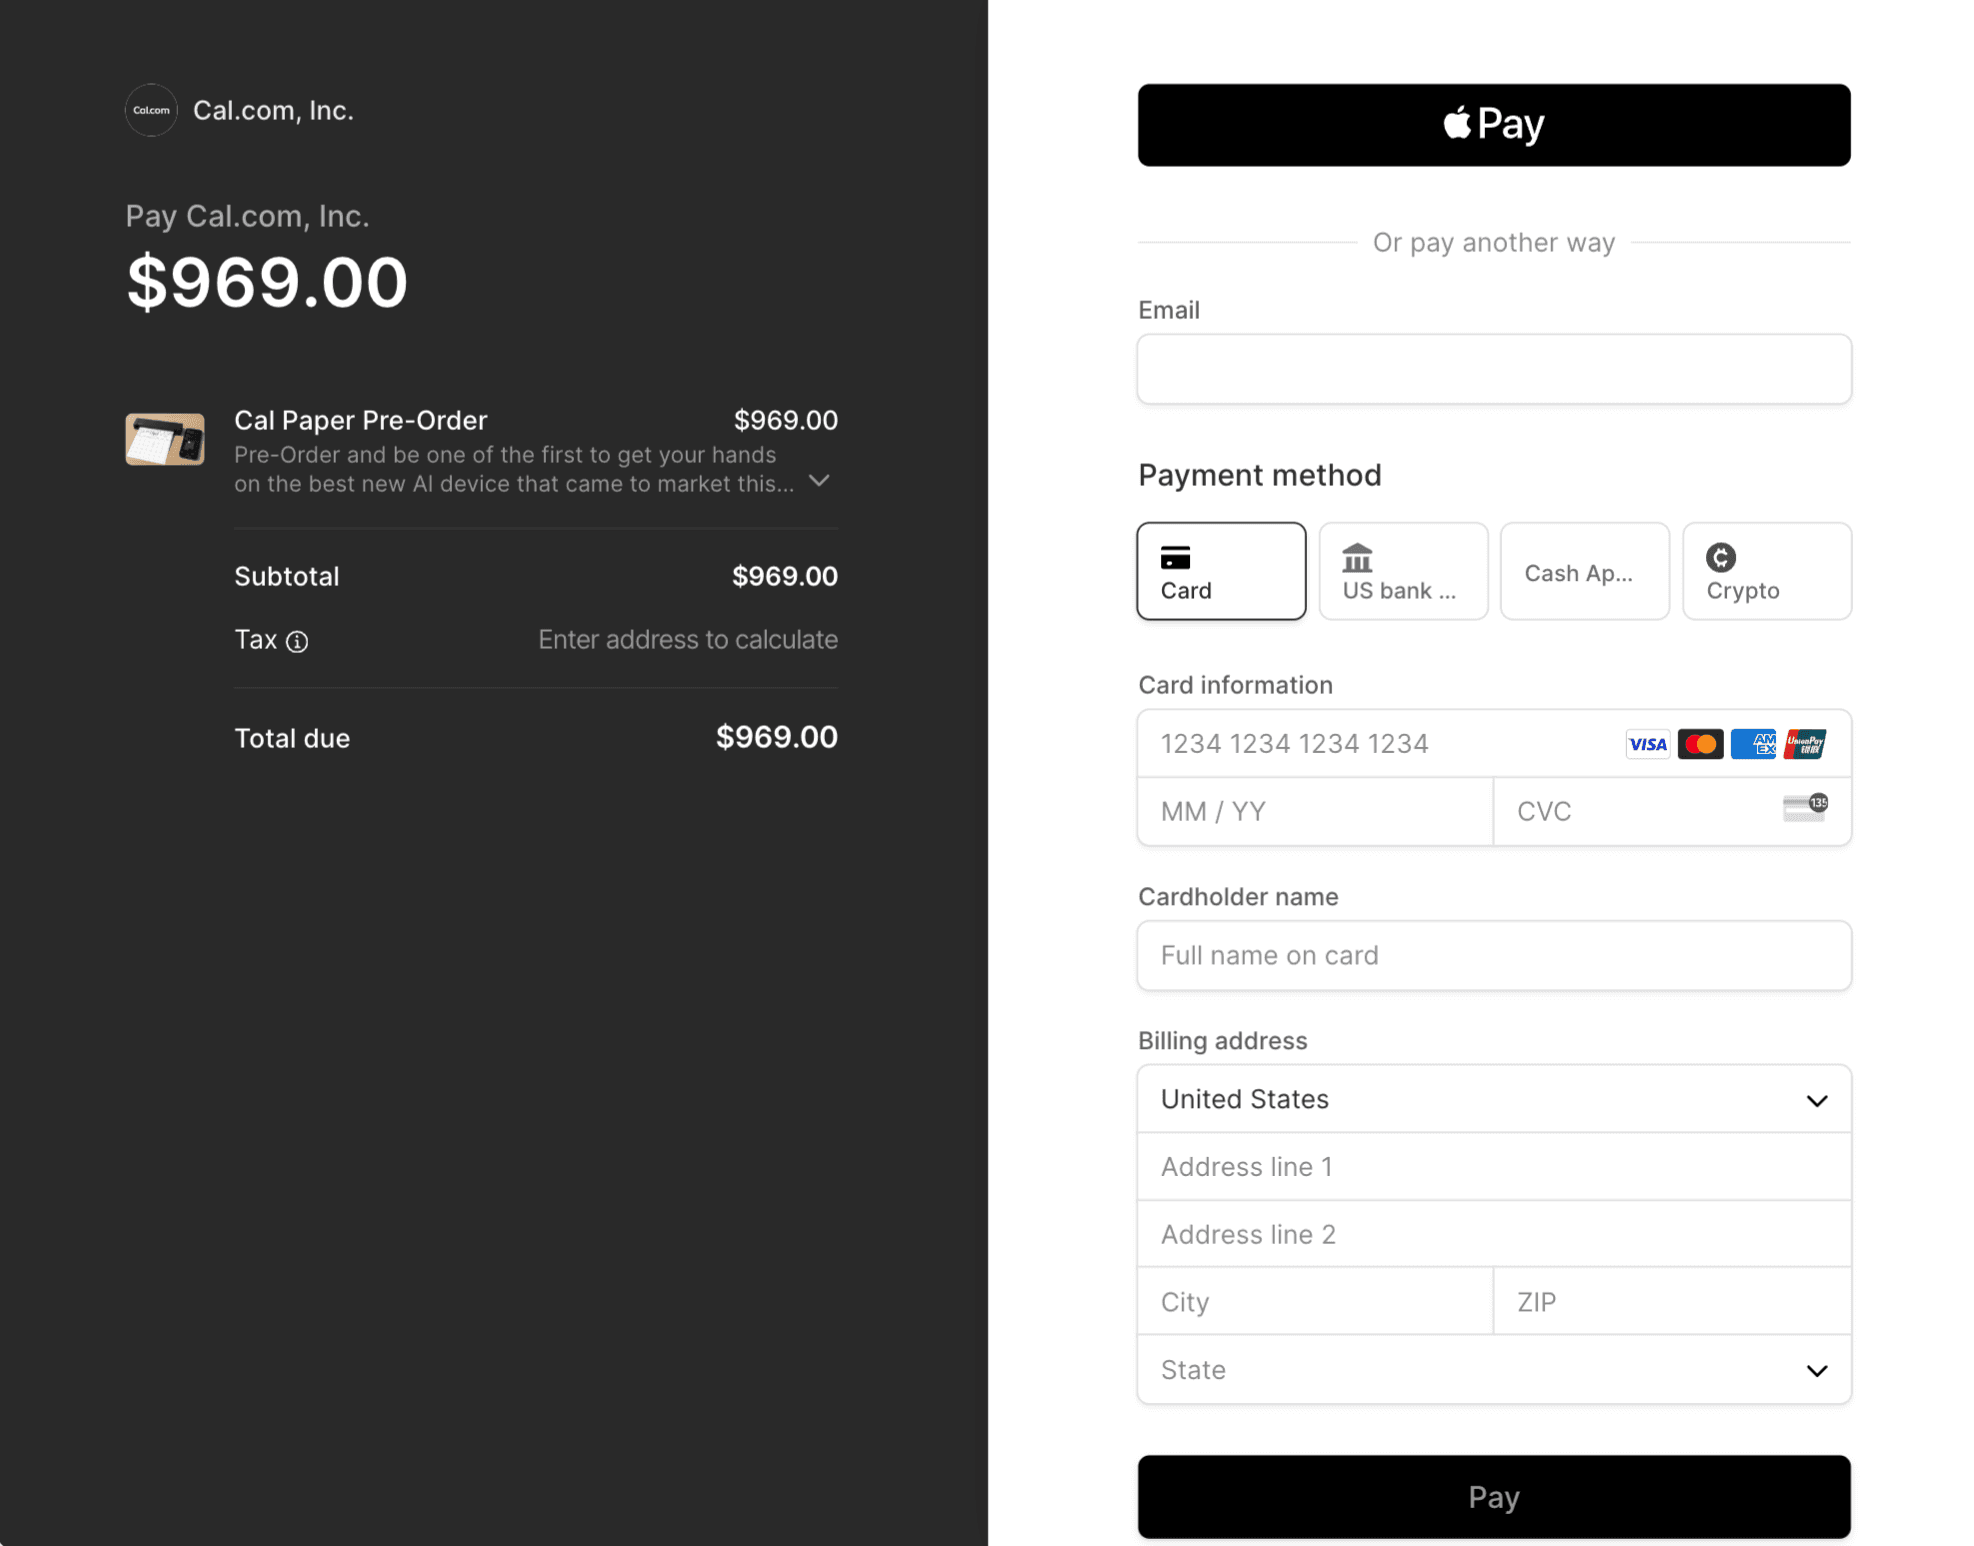1974x1546 pixels.
Task: Click the Cal Paper product thumbnail
Action: coord(165,439)
